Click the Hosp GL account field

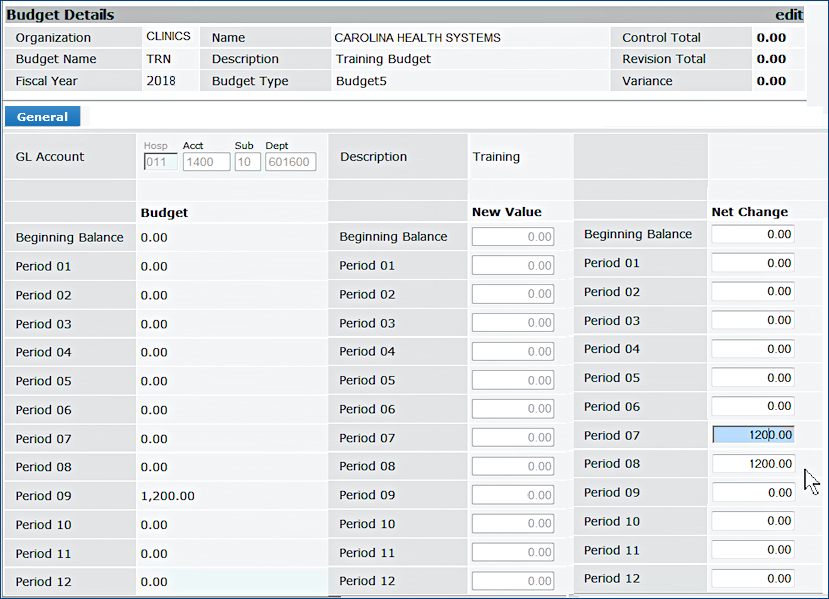click(161, 162)
